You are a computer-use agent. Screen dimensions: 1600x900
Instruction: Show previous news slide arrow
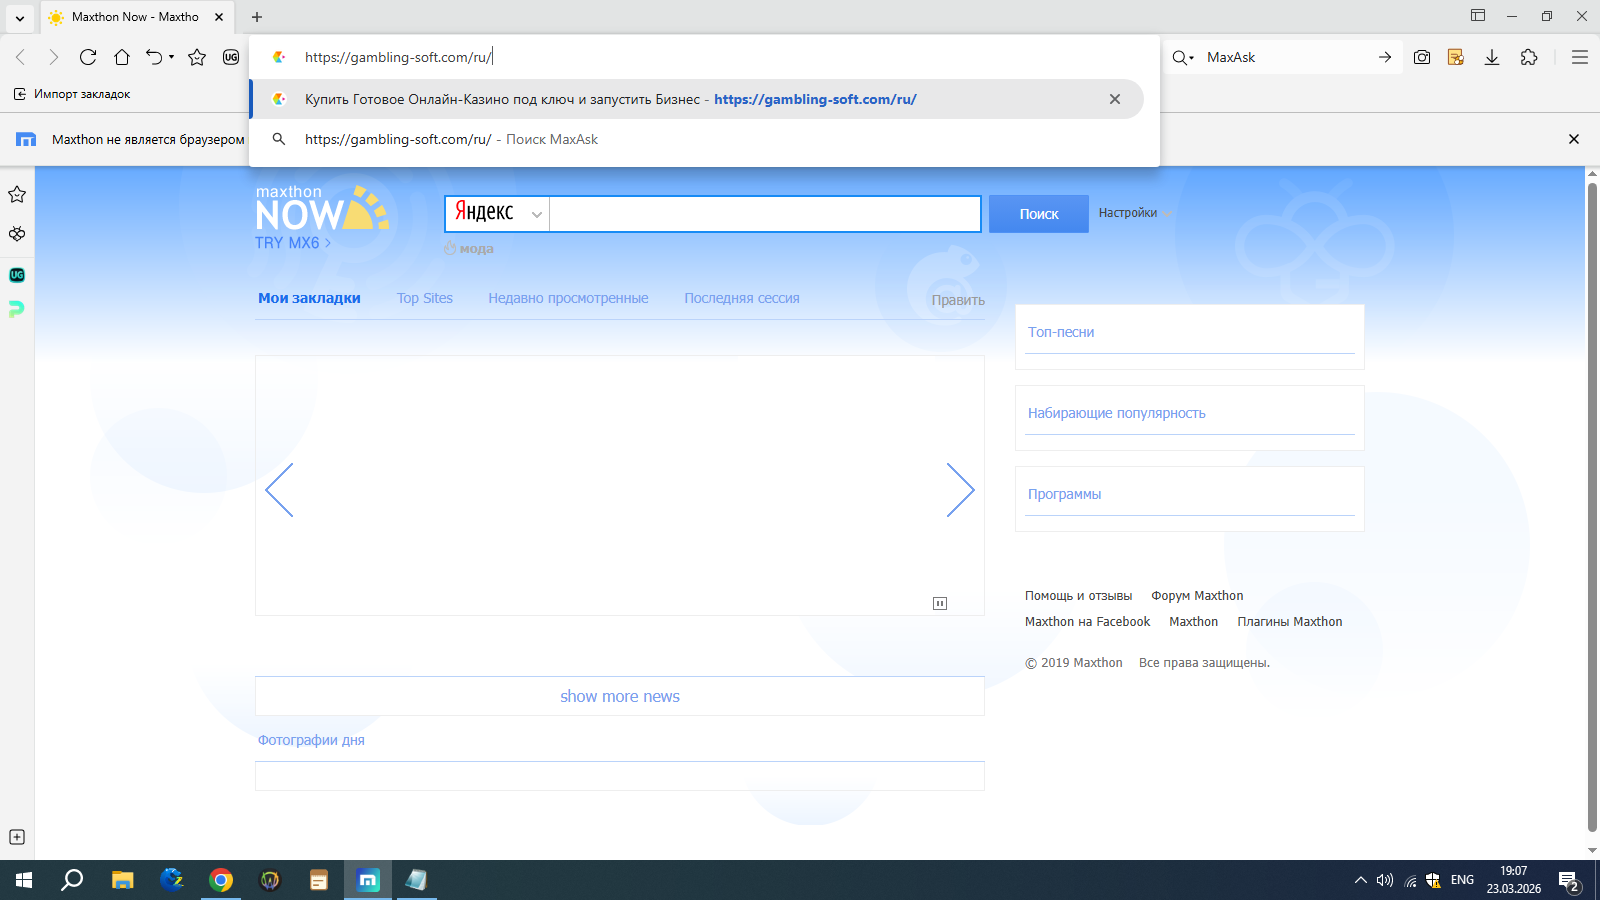pos(279,490)
